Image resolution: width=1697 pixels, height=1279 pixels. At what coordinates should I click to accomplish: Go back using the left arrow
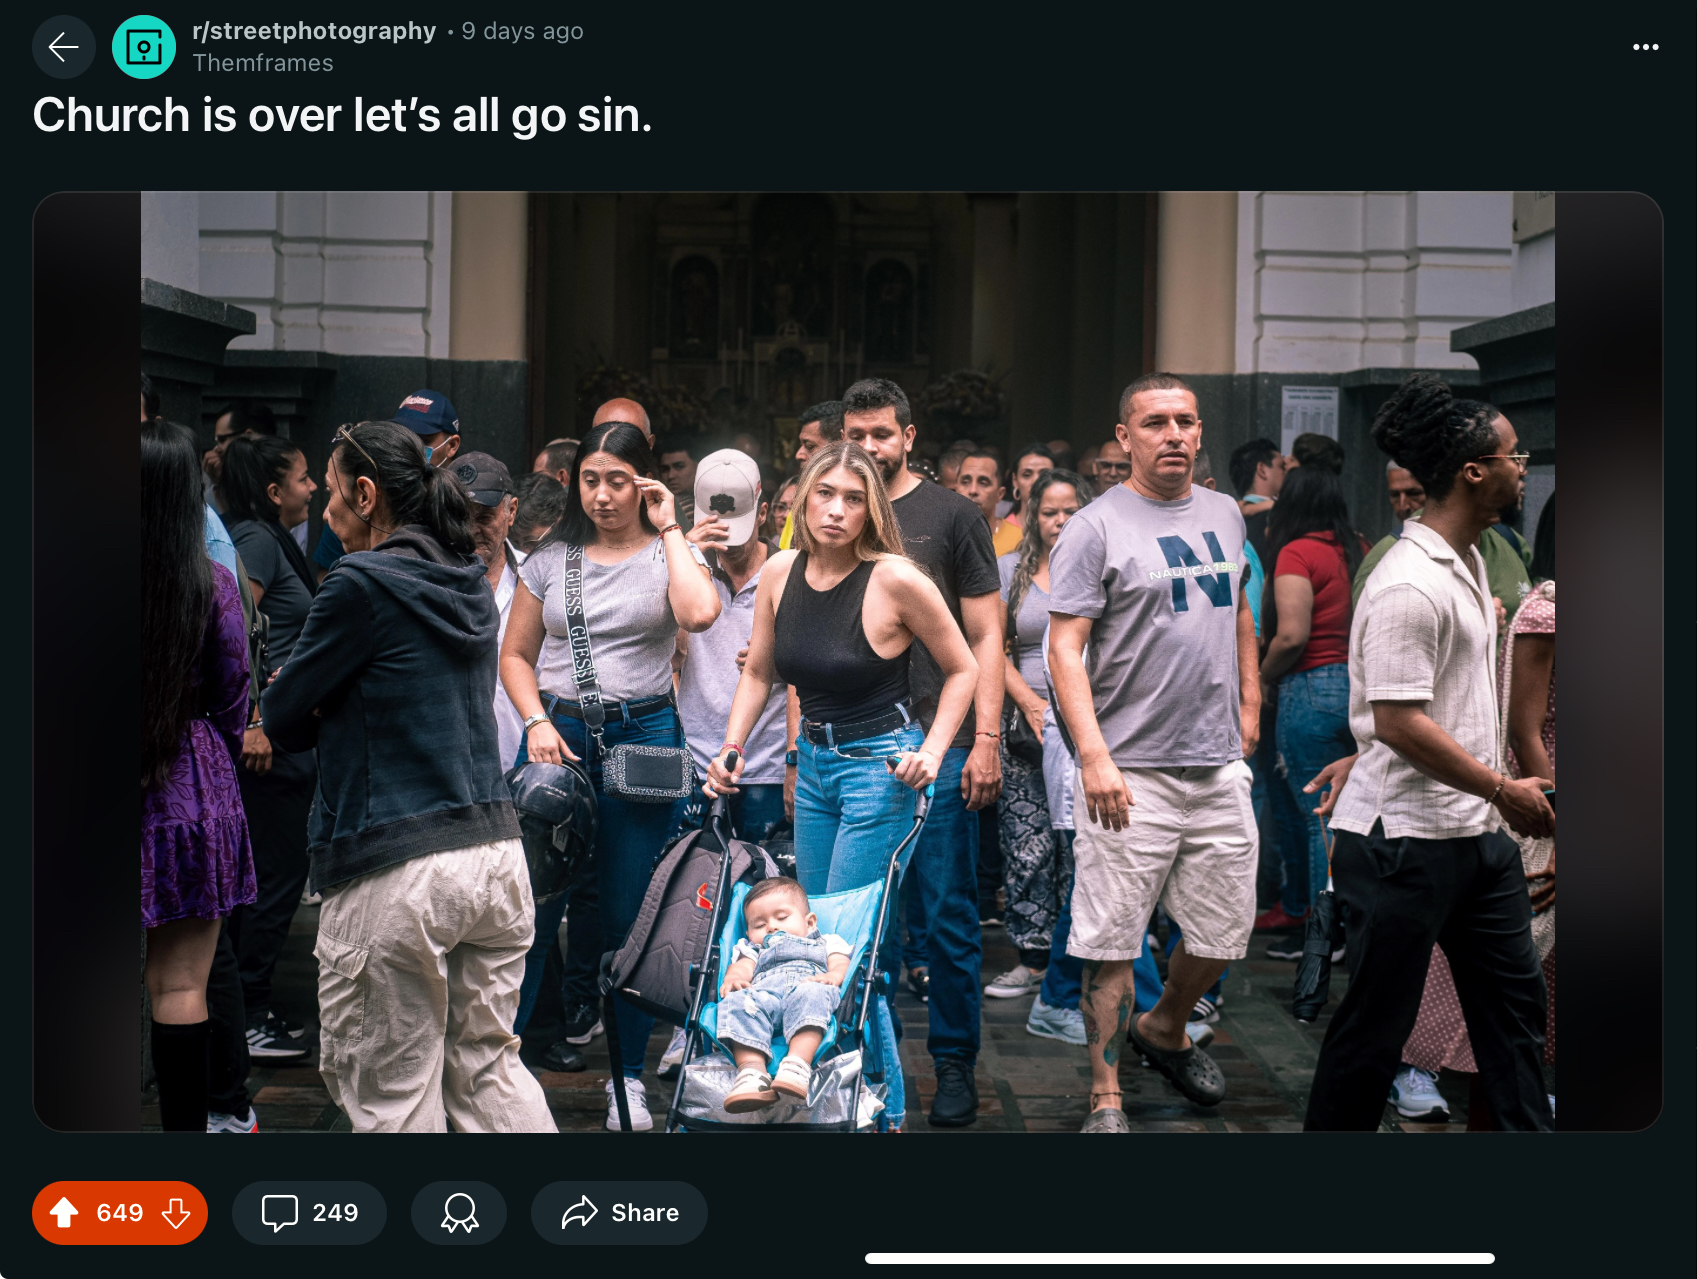click(63, 47)
